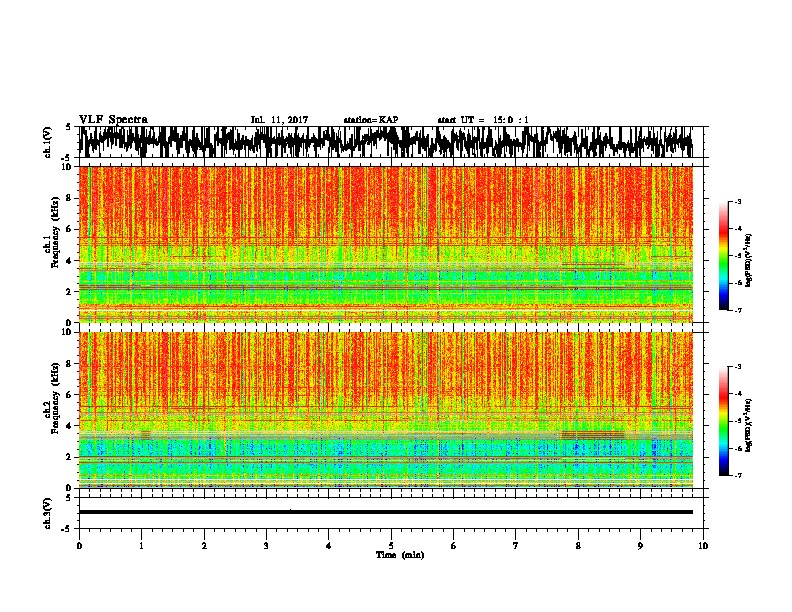Click the time axis tick label "8"
The image size is (792, 612).
point(578,546)
